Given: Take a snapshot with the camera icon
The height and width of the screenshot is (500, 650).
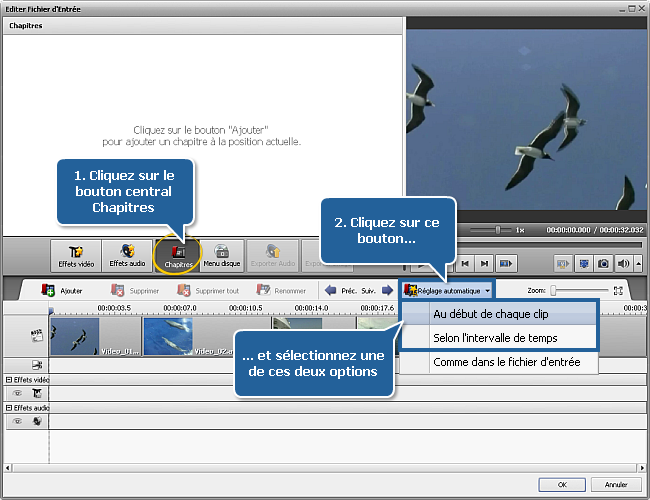Looking at the screenshot, I should tap(603, 264).
